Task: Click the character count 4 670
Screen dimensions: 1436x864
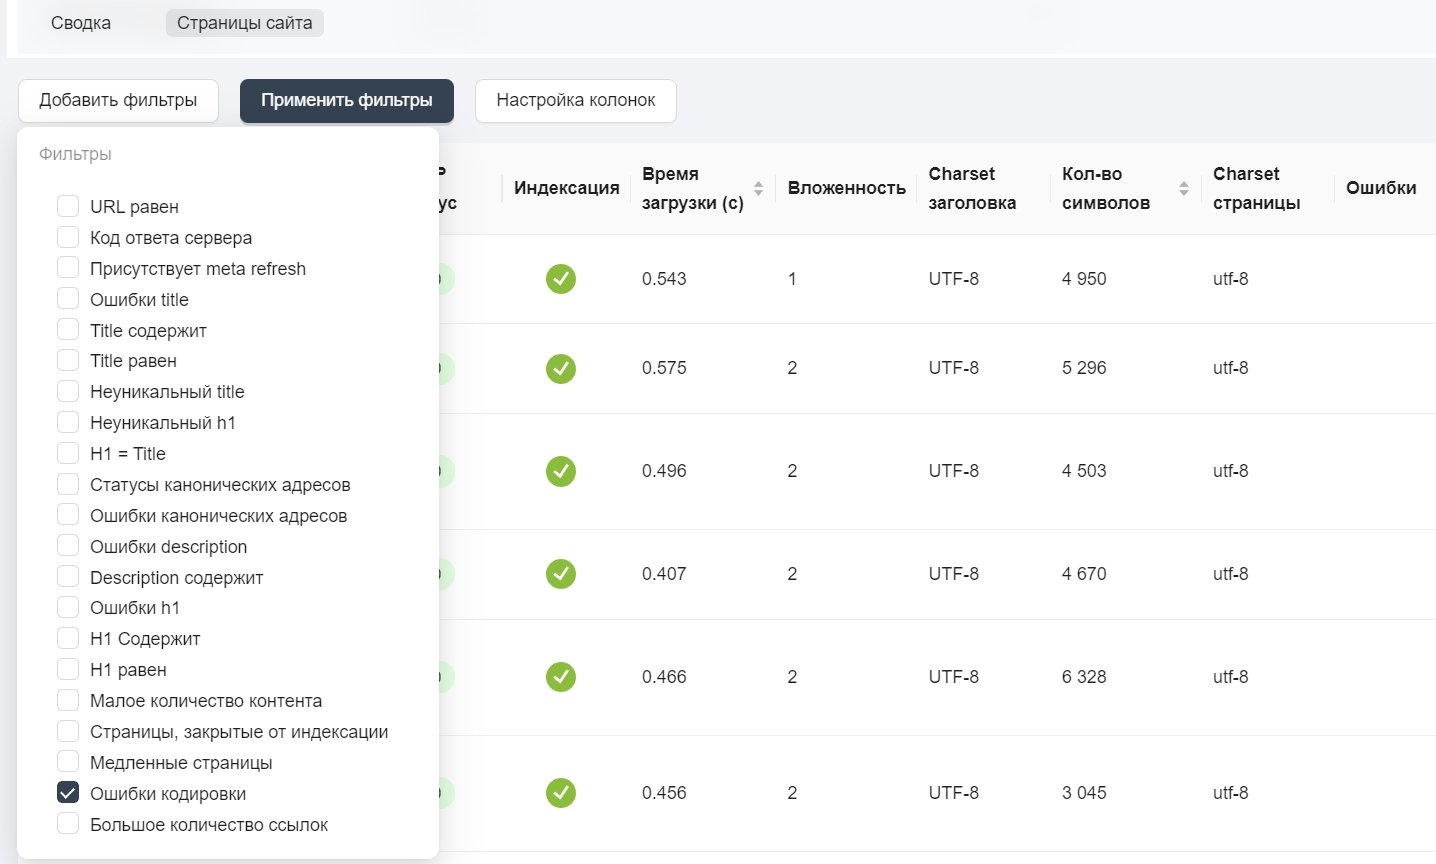Action: 1084,574
